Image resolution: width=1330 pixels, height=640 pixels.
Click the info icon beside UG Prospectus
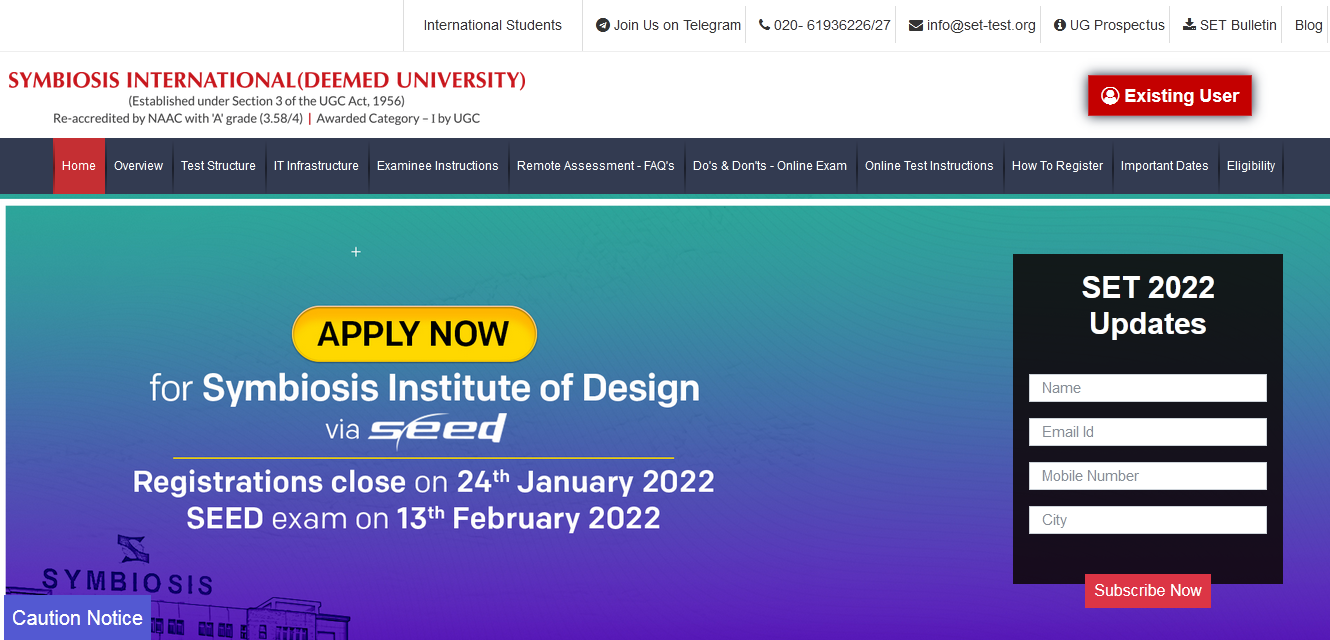coord(1060,26)
